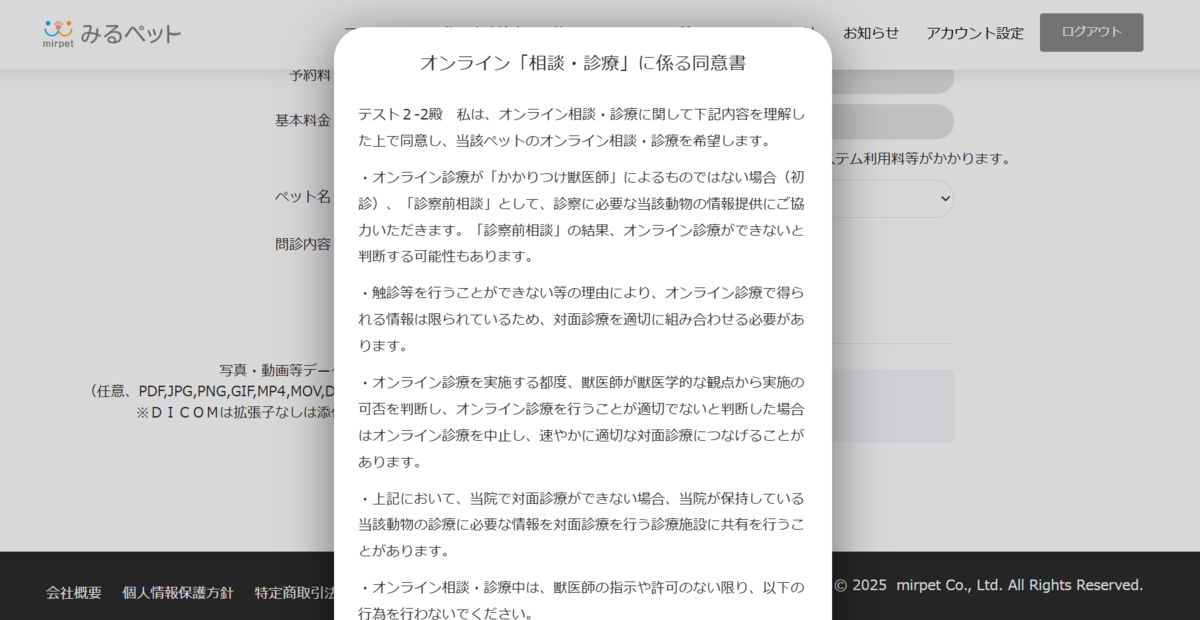Open the 会社概要 footer link
The image size is (1200, 620).
[74, 592]
